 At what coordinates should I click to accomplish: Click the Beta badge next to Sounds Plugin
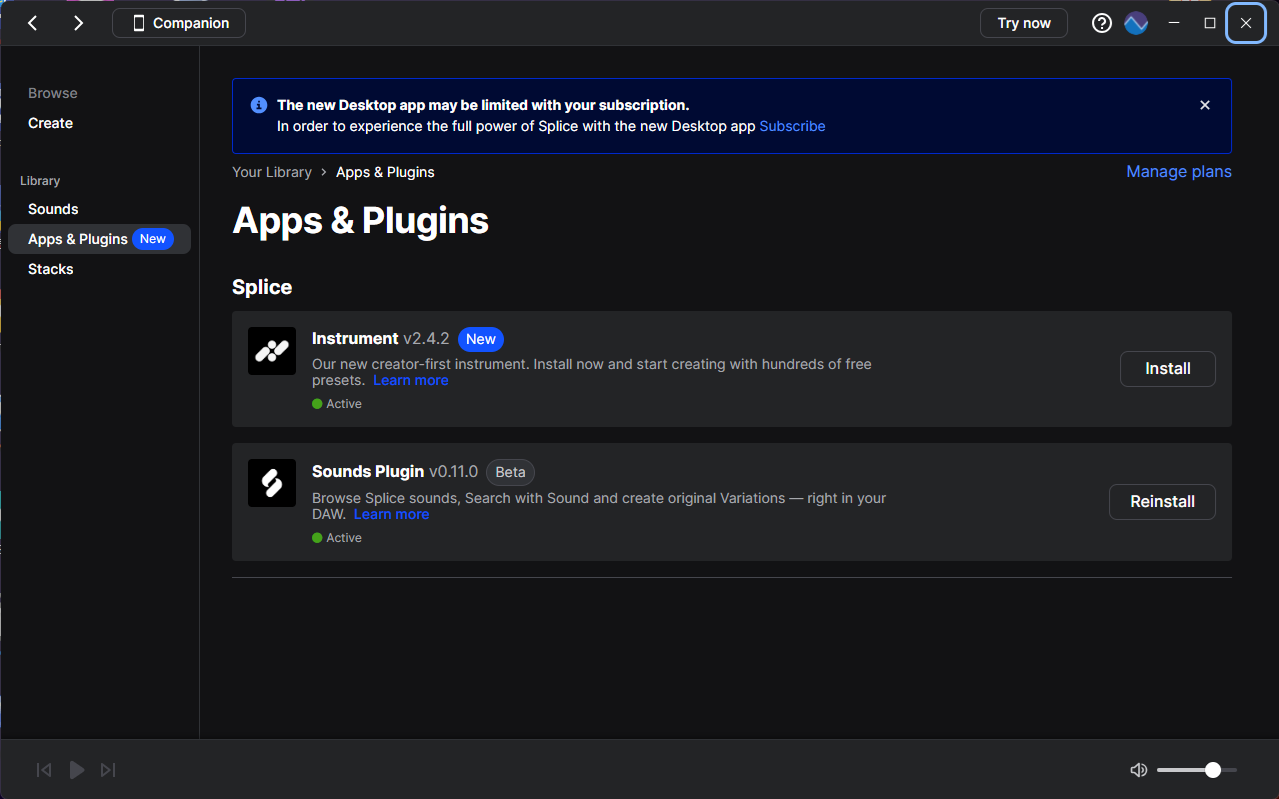510,472
